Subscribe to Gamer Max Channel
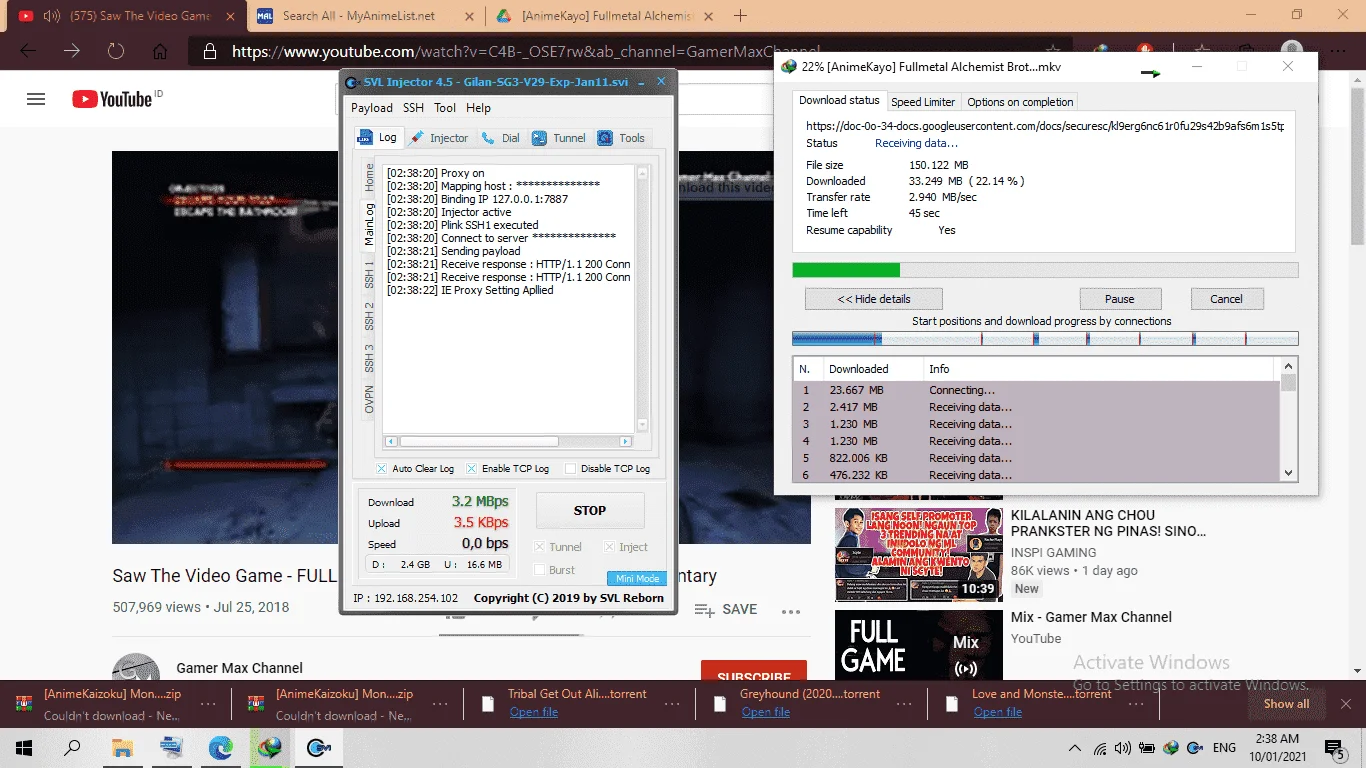The width and height of the screenshot is (1366, 768). pyautogui.click(x=754, y=674)
